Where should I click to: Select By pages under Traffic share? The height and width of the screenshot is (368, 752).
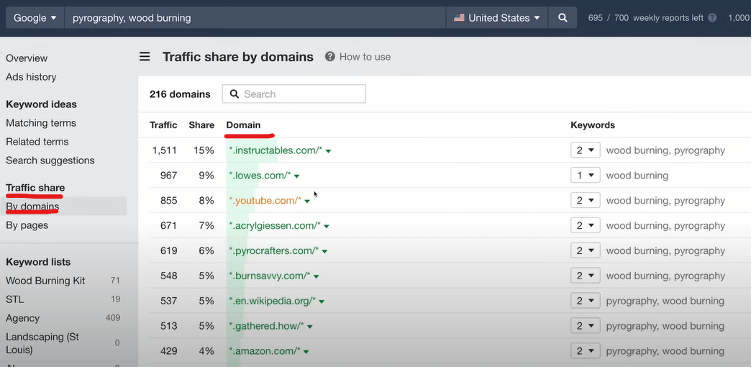click(x=27, y=225)
